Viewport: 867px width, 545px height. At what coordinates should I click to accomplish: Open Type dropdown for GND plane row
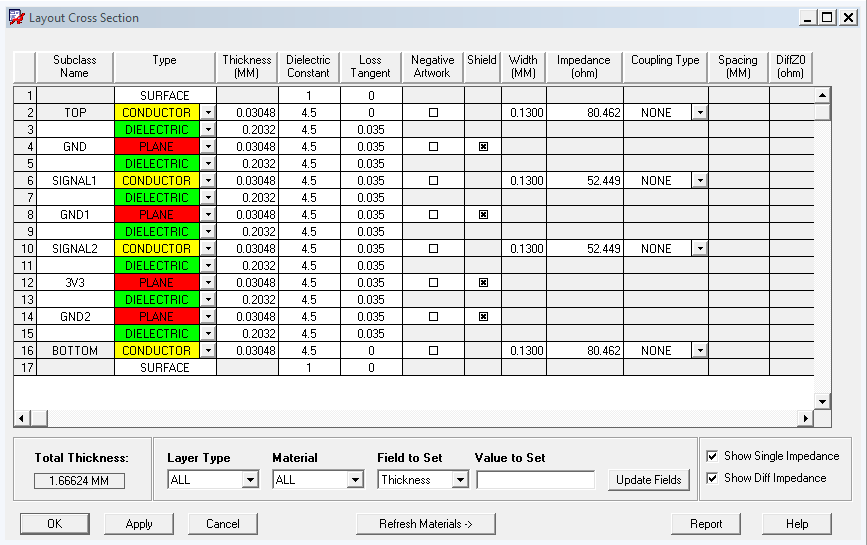pos(208,146)
